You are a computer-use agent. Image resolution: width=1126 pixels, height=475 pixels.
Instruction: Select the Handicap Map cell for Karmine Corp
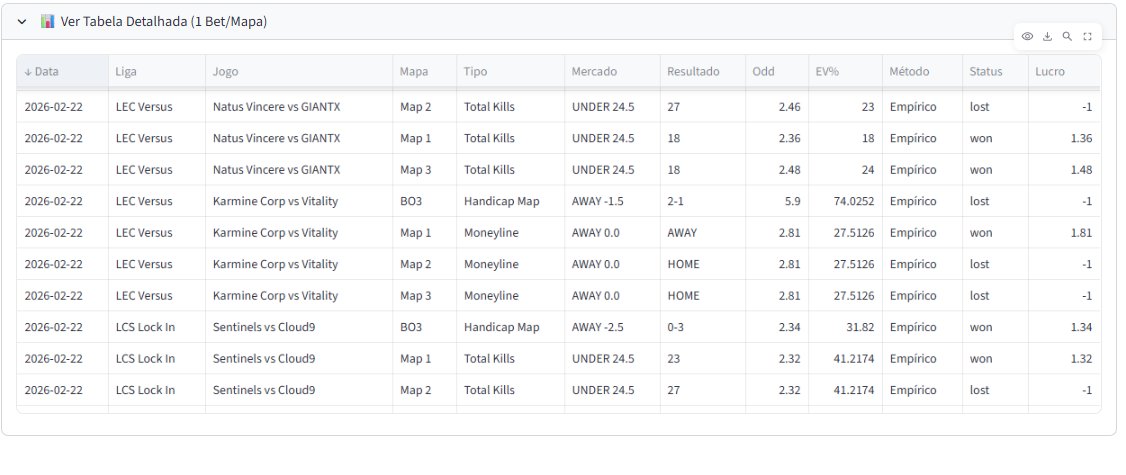click(510, 201)
